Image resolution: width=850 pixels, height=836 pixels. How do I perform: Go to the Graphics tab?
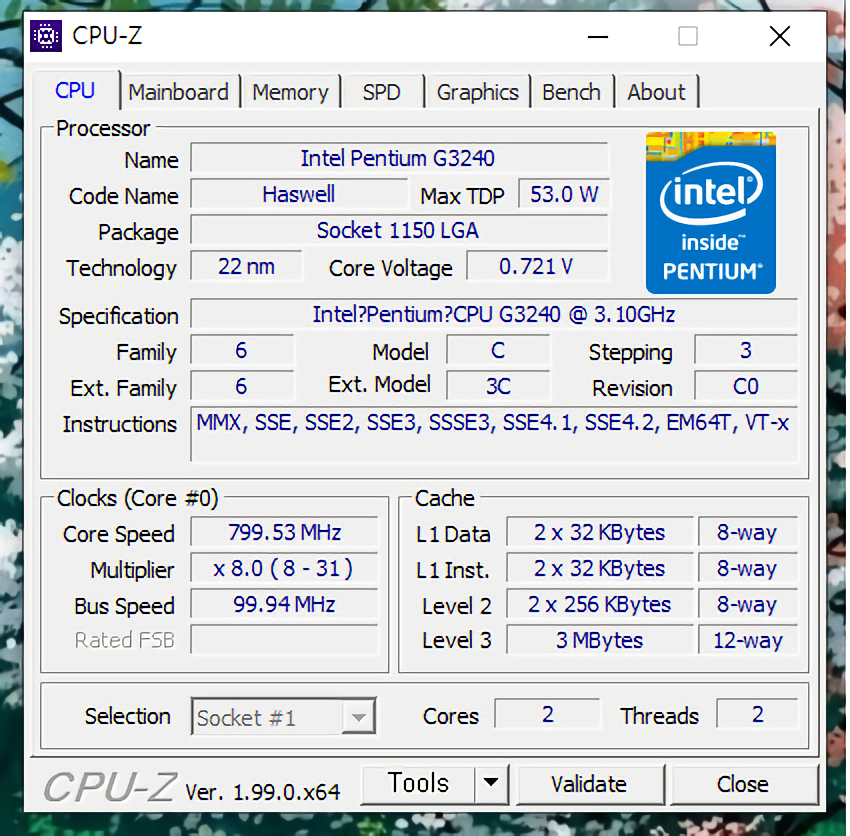[x=477, y=92]
